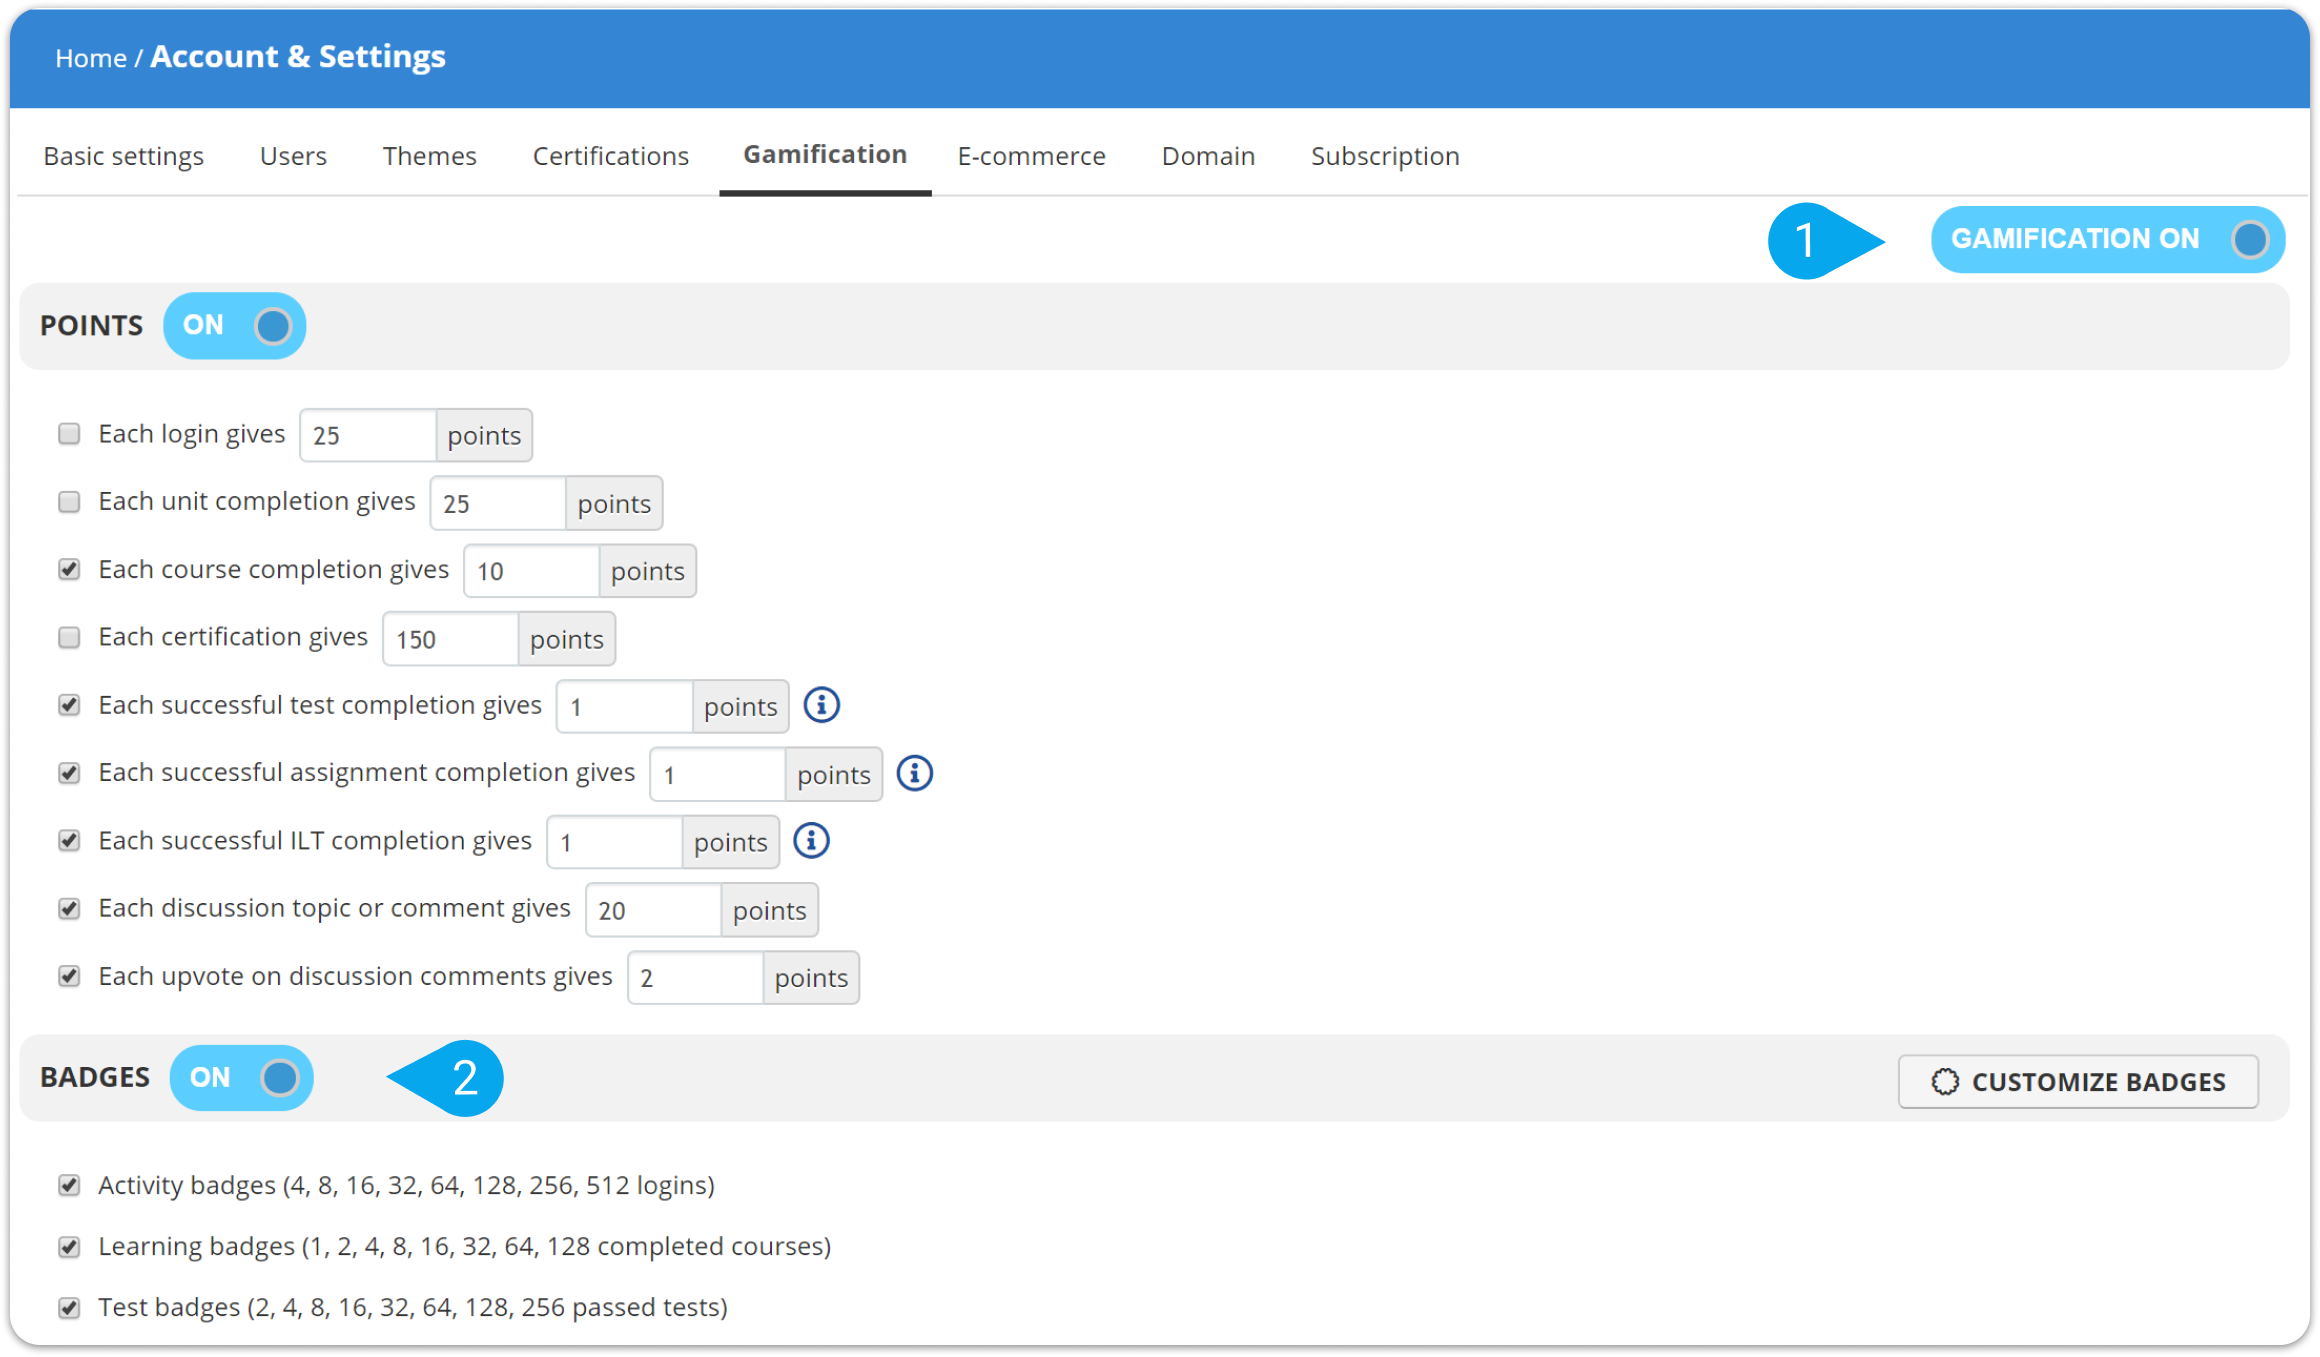Open the Basic settings tab
2320x1357 pixels.
tap(124, 156)
